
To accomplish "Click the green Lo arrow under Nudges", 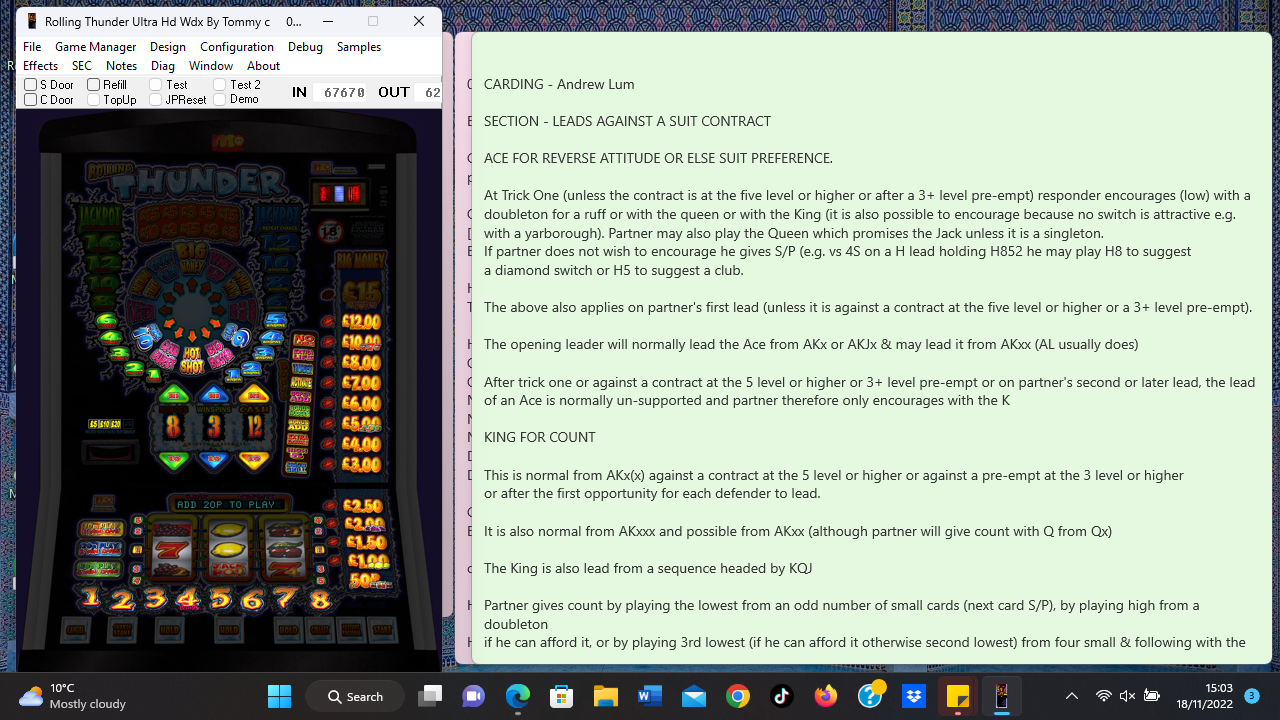I will point(174,460).
